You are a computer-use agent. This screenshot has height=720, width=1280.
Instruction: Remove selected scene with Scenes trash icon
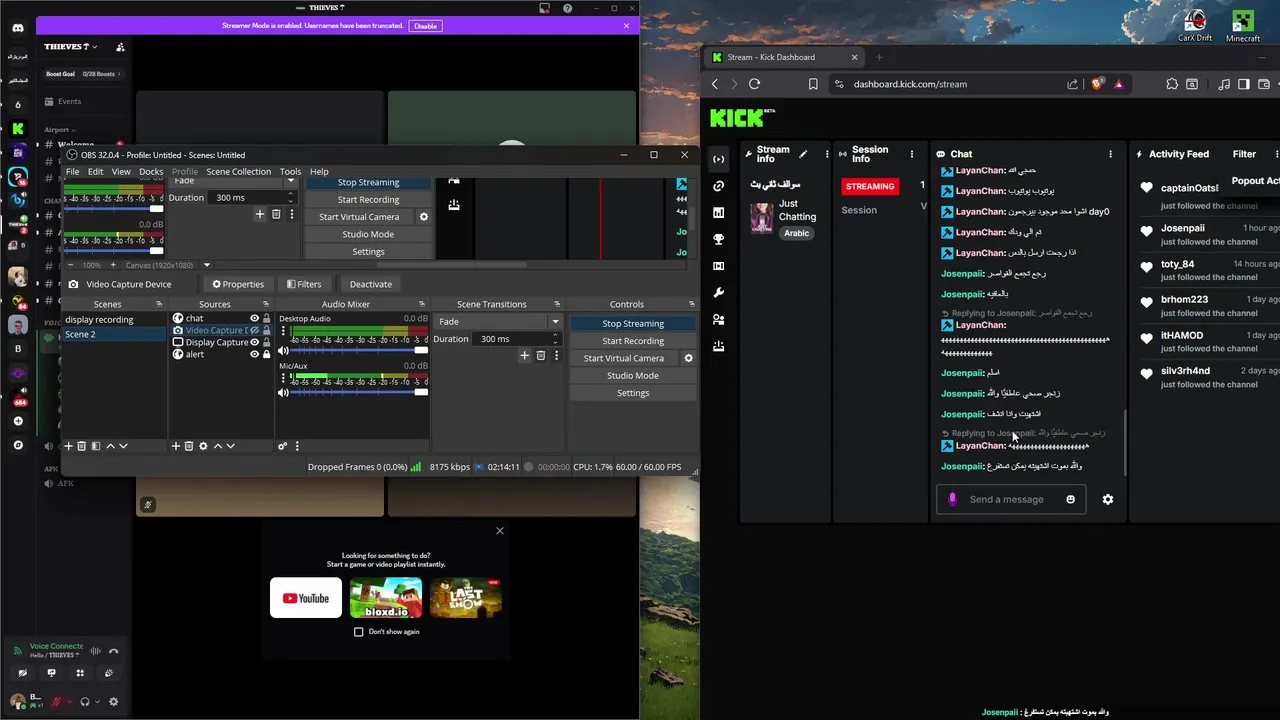(82, 446)
